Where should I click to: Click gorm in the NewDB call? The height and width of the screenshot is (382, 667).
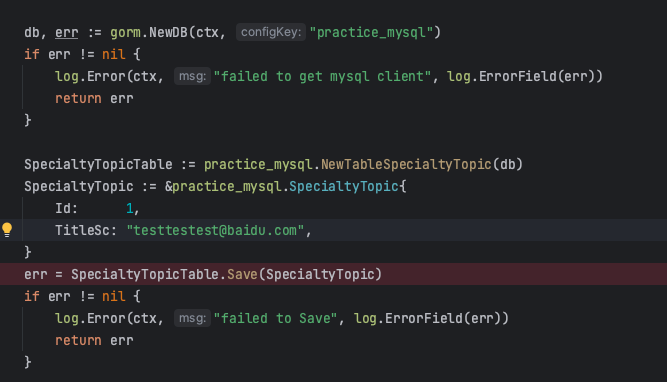[125, 32]
